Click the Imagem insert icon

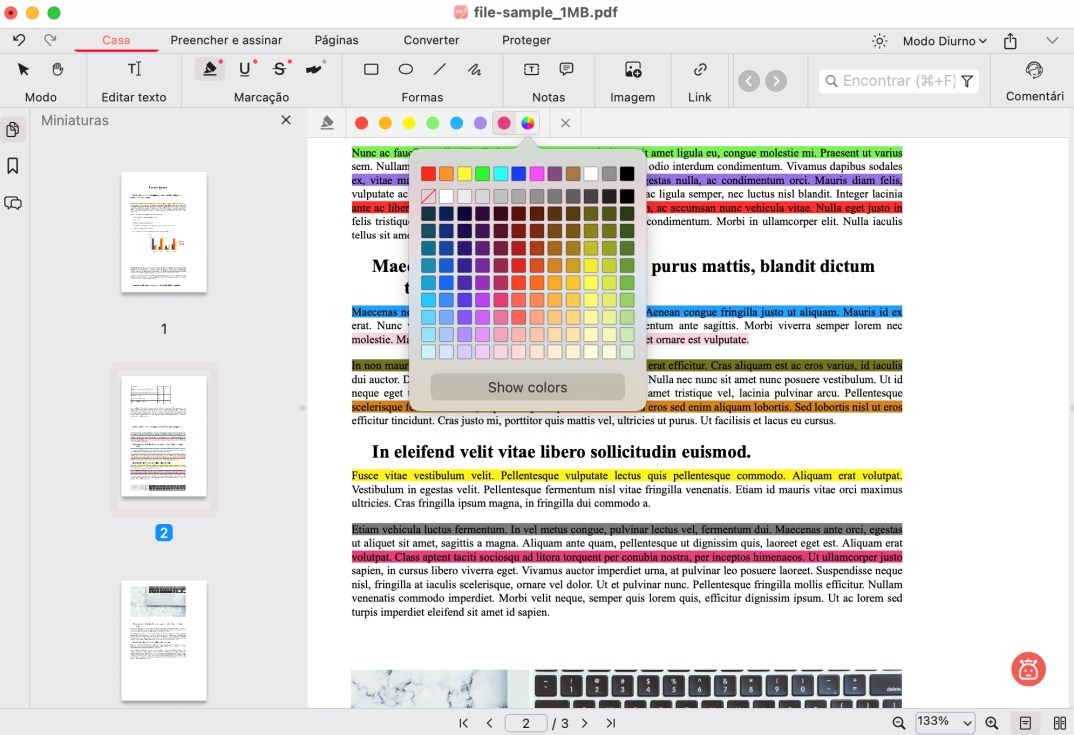pos(632,69)
